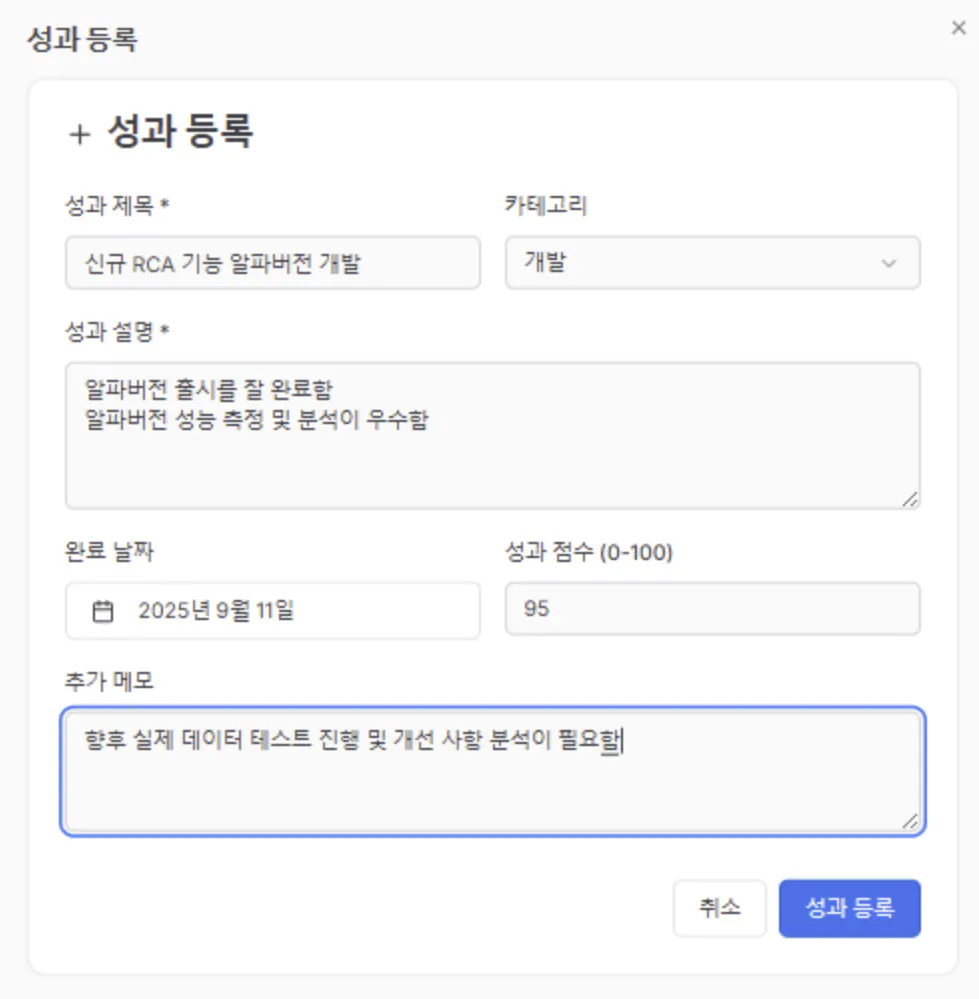Screen dimensions: 979x999
Task: Open the 완료 날짜 date picker
Action: coord(273,610)
